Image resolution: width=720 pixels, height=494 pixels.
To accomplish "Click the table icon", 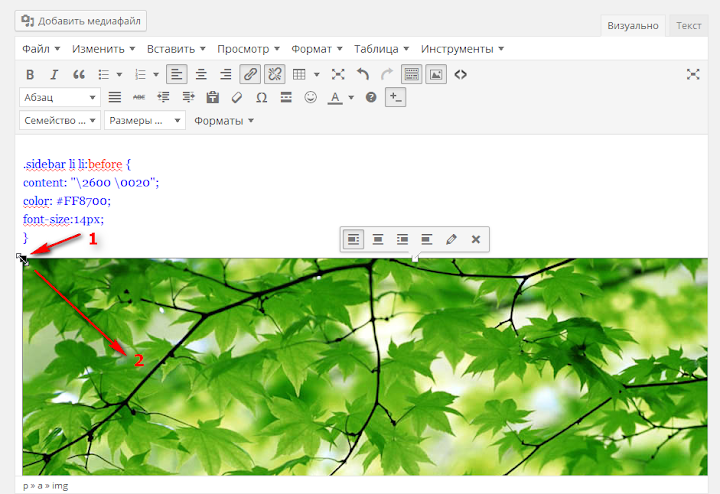I will coord(299,74).
